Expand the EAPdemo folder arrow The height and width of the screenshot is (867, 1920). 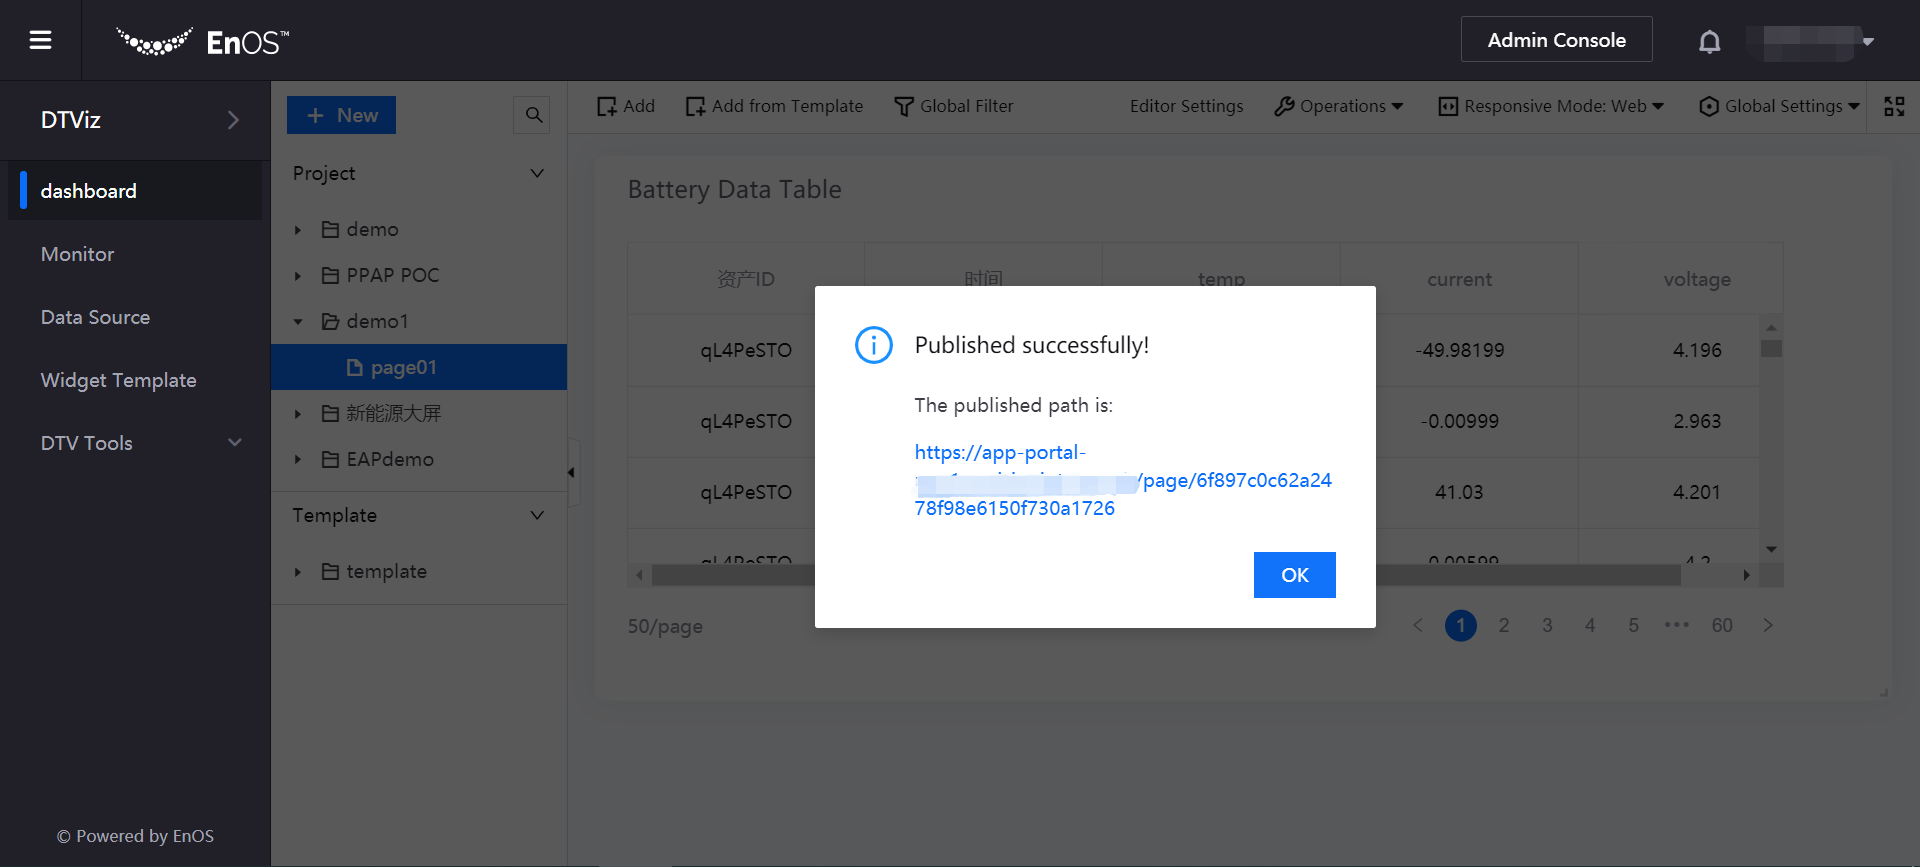click(x=297, y=460)
